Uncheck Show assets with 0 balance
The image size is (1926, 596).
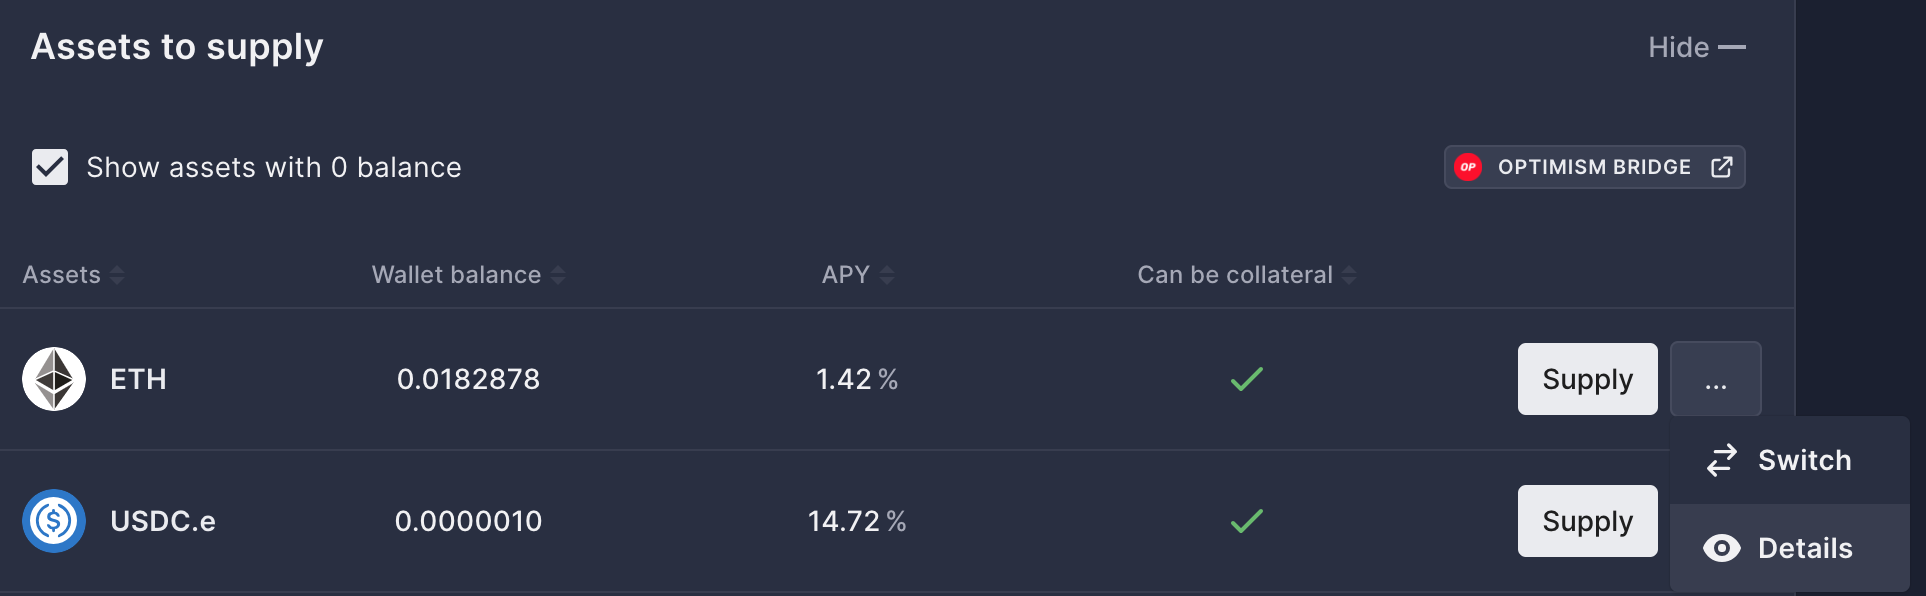pyautogui.click(x=50, y=167)
